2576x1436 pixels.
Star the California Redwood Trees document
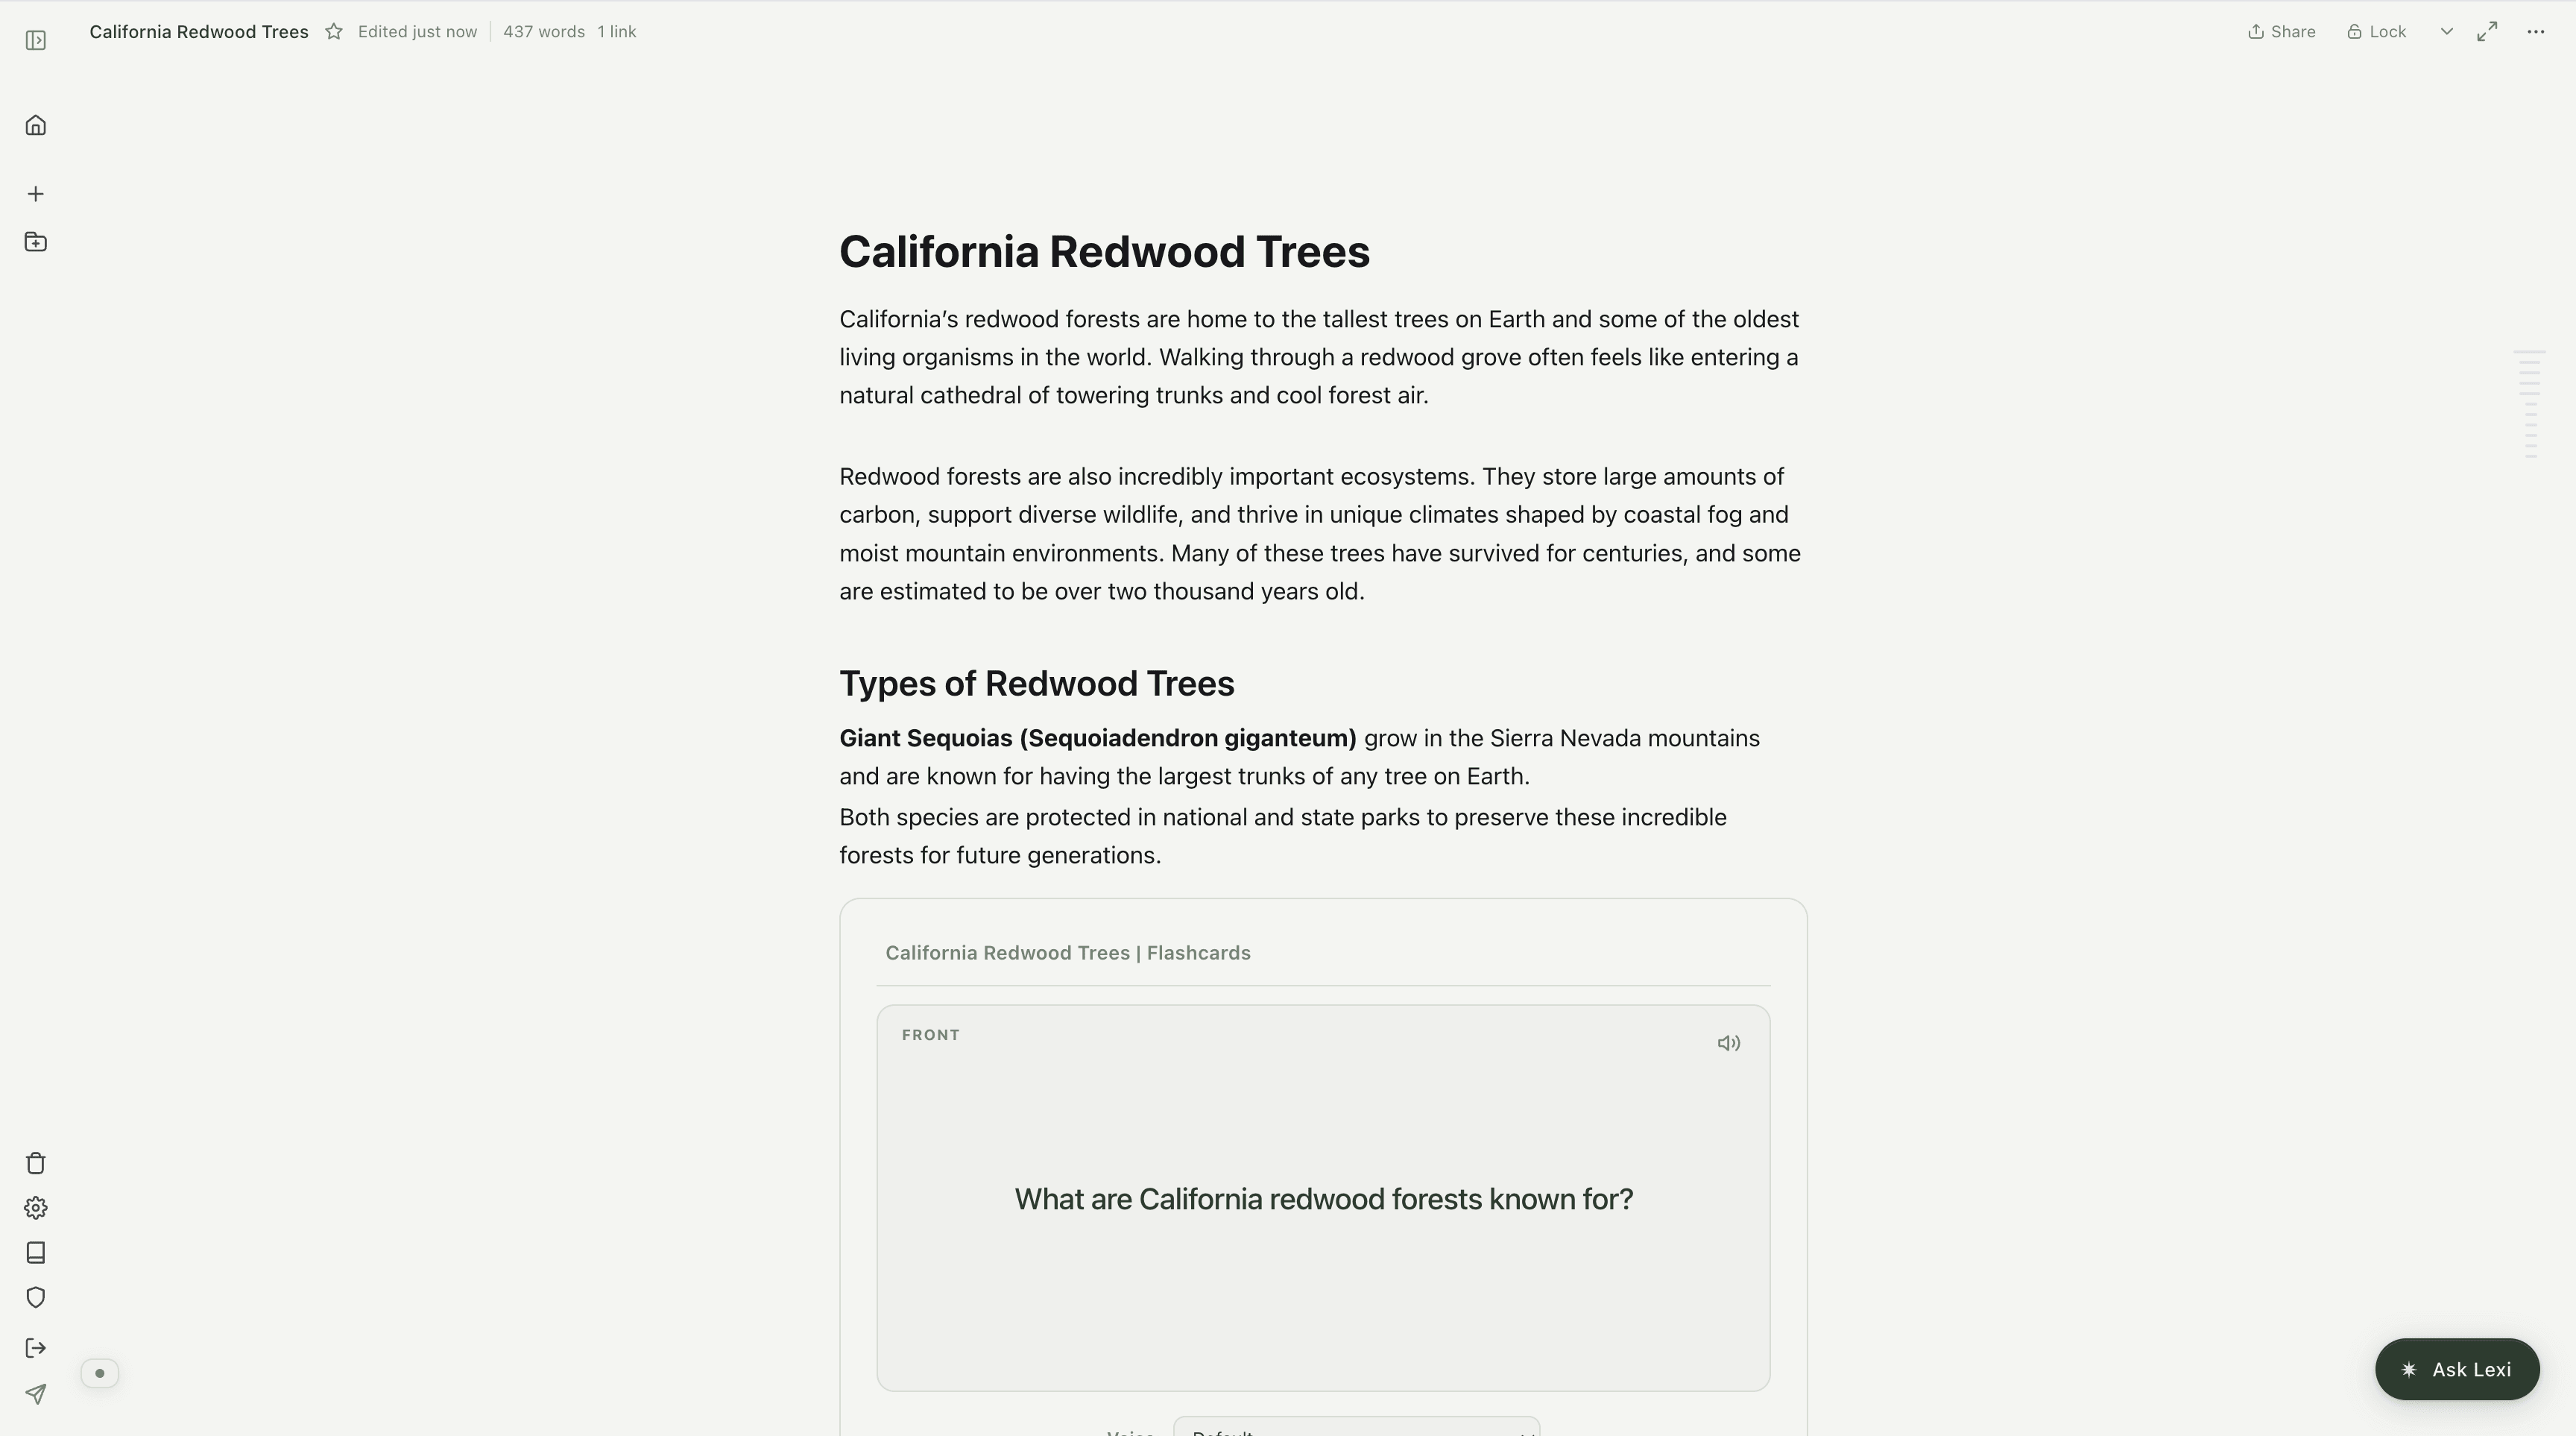coord(334,32)
